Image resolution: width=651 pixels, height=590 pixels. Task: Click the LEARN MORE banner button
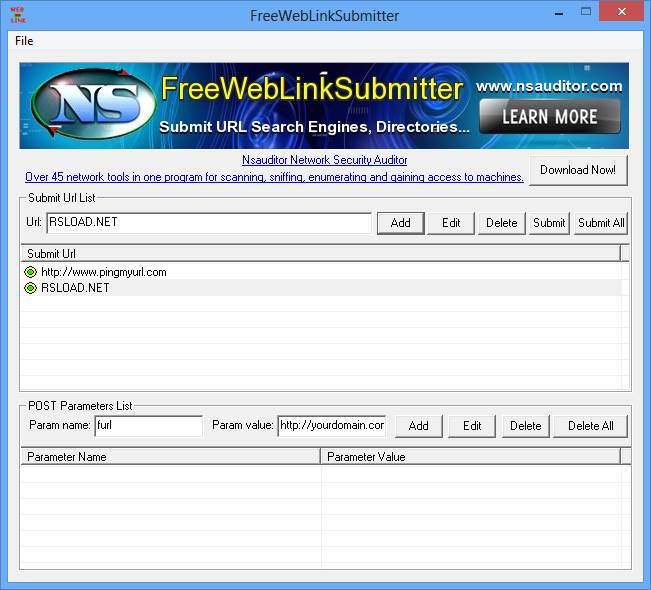550,116
